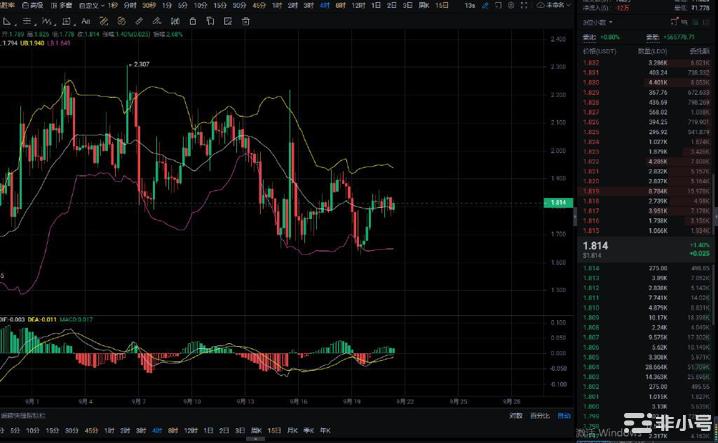Choose 年K interval in bottom bar

325,431
